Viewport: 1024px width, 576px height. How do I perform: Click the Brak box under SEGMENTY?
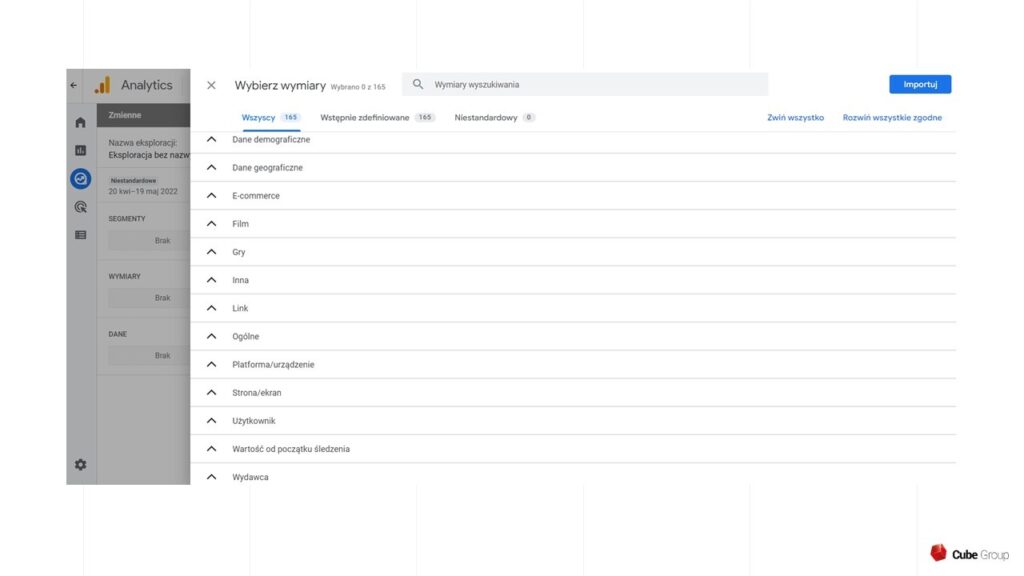(149, 240)
